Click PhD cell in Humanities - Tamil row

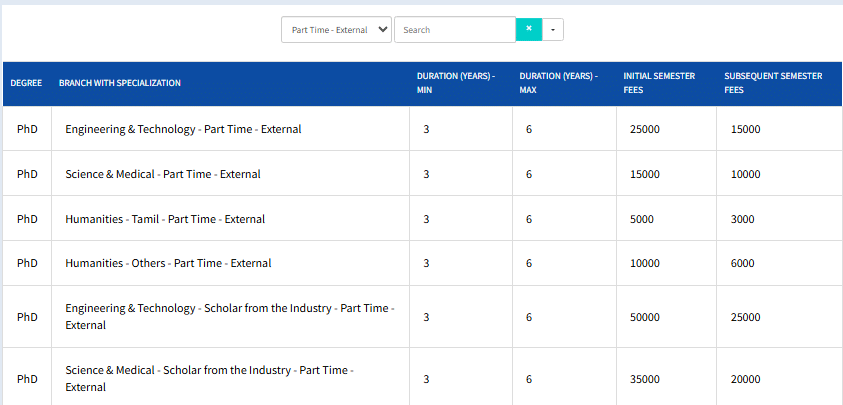[27, 219]
